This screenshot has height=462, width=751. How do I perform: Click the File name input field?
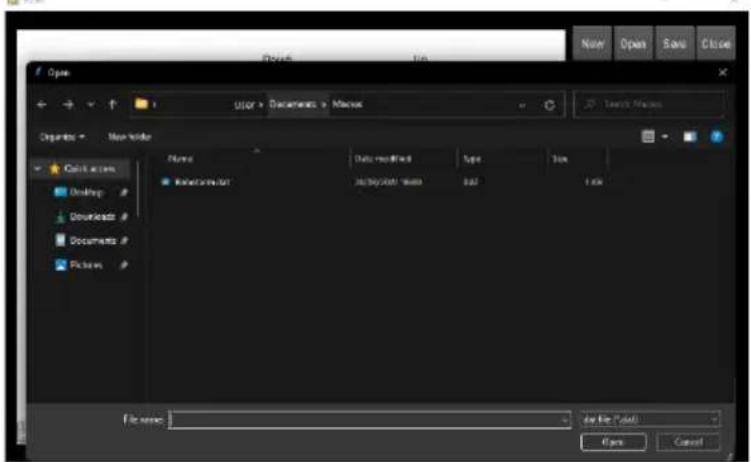pos(365,419)
